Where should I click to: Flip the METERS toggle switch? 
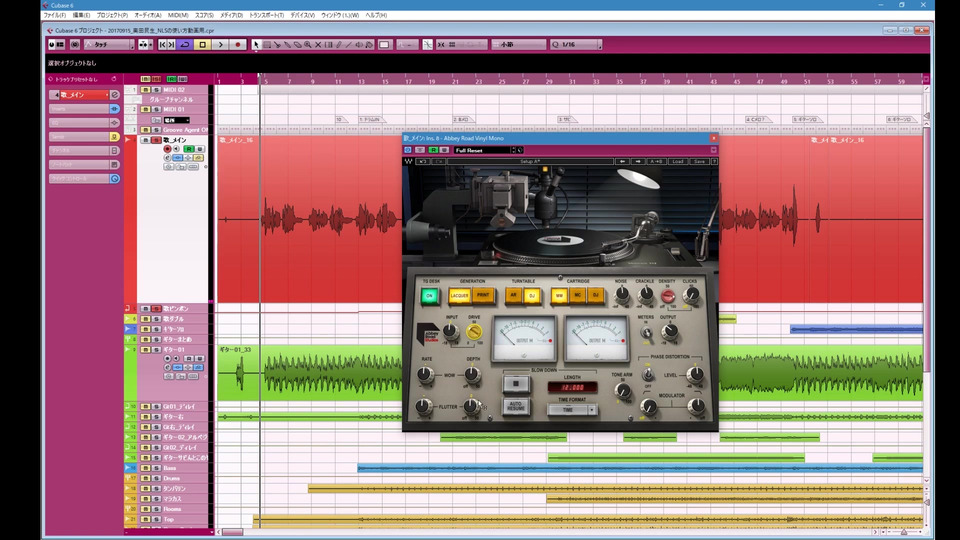[646, 332]
